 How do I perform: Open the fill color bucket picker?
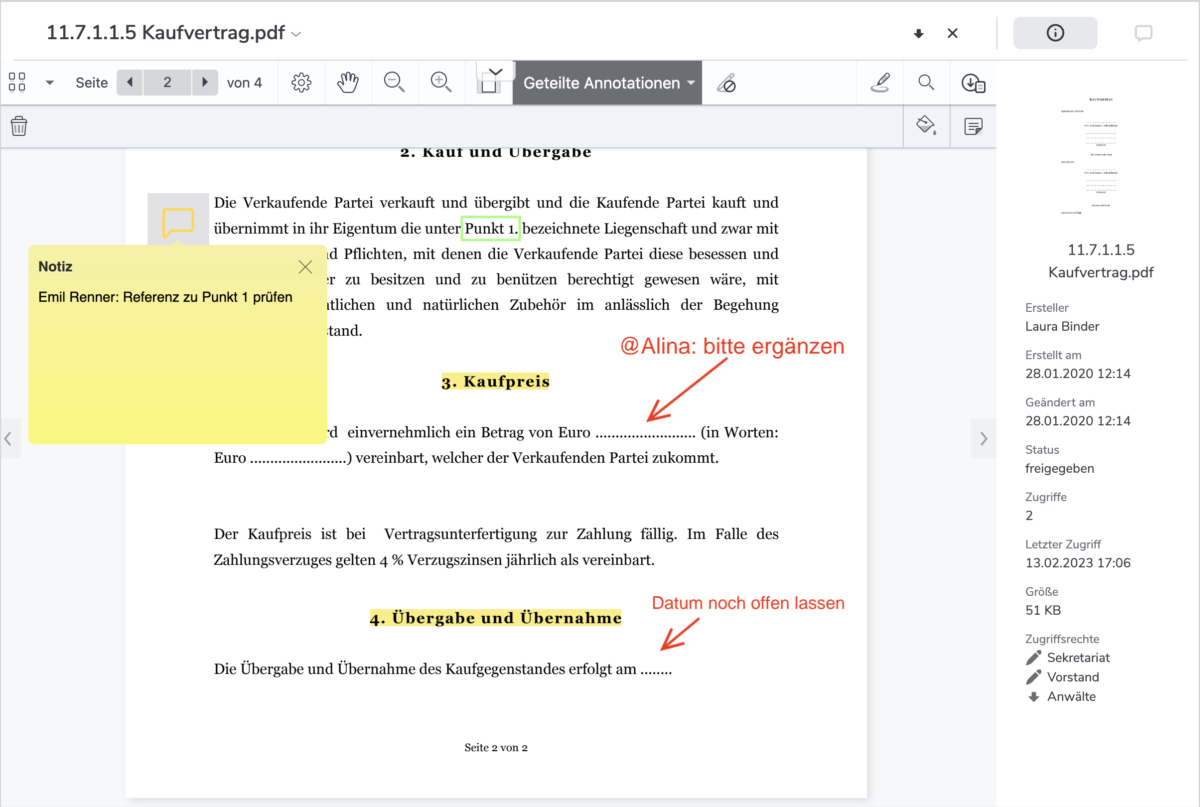pyautogui.click(x=926, y=126)
